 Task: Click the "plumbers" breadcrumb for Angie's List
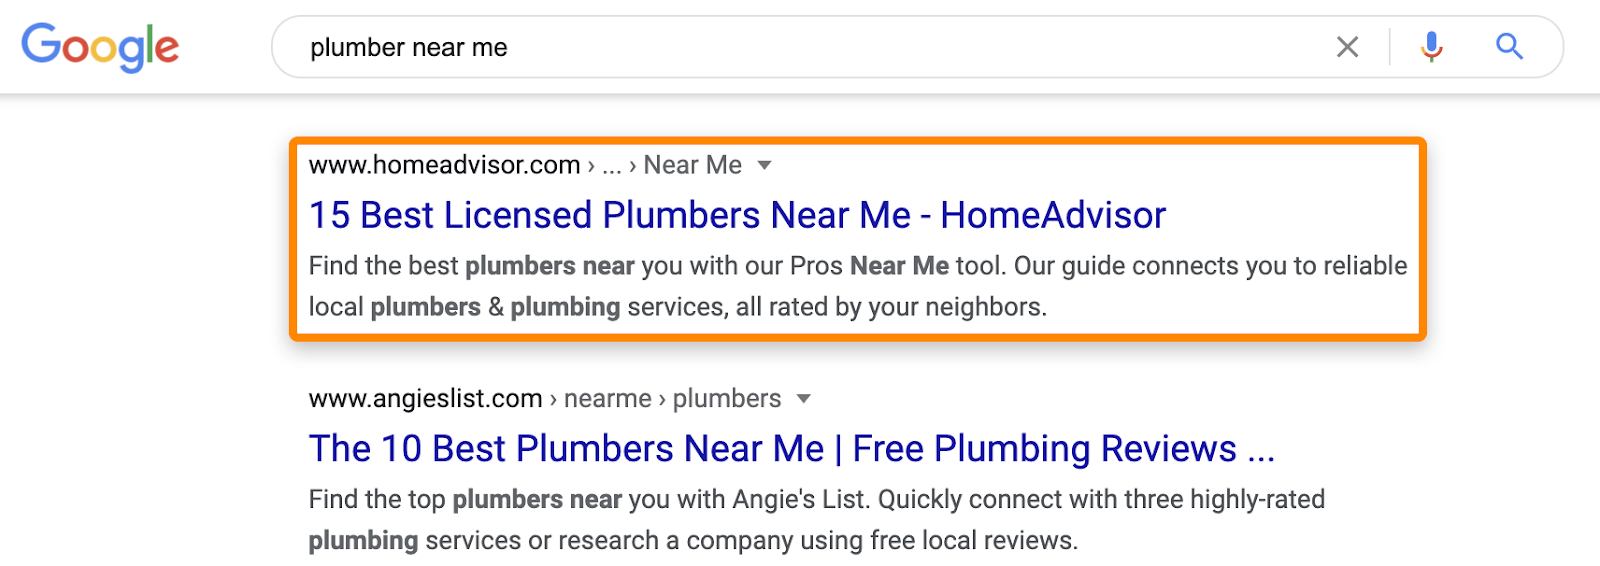click(x=727, y=399)
